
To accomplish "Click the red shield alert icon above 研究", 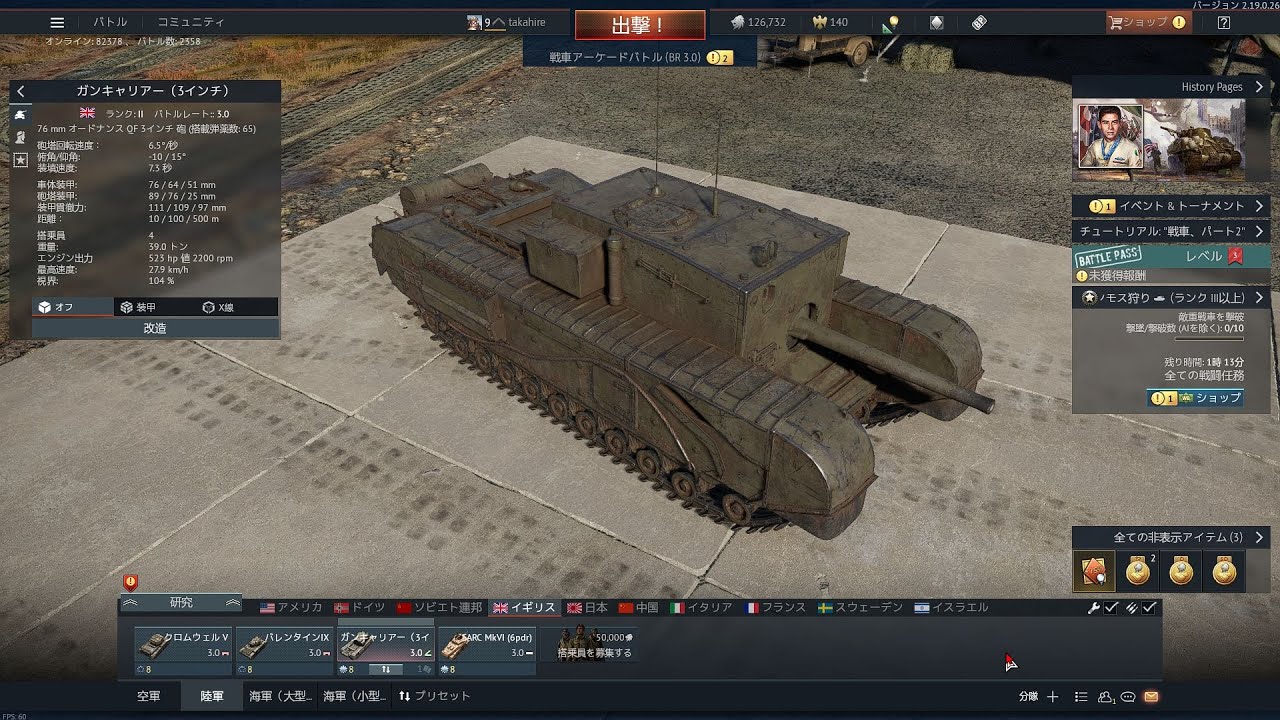I will point(130,582).
